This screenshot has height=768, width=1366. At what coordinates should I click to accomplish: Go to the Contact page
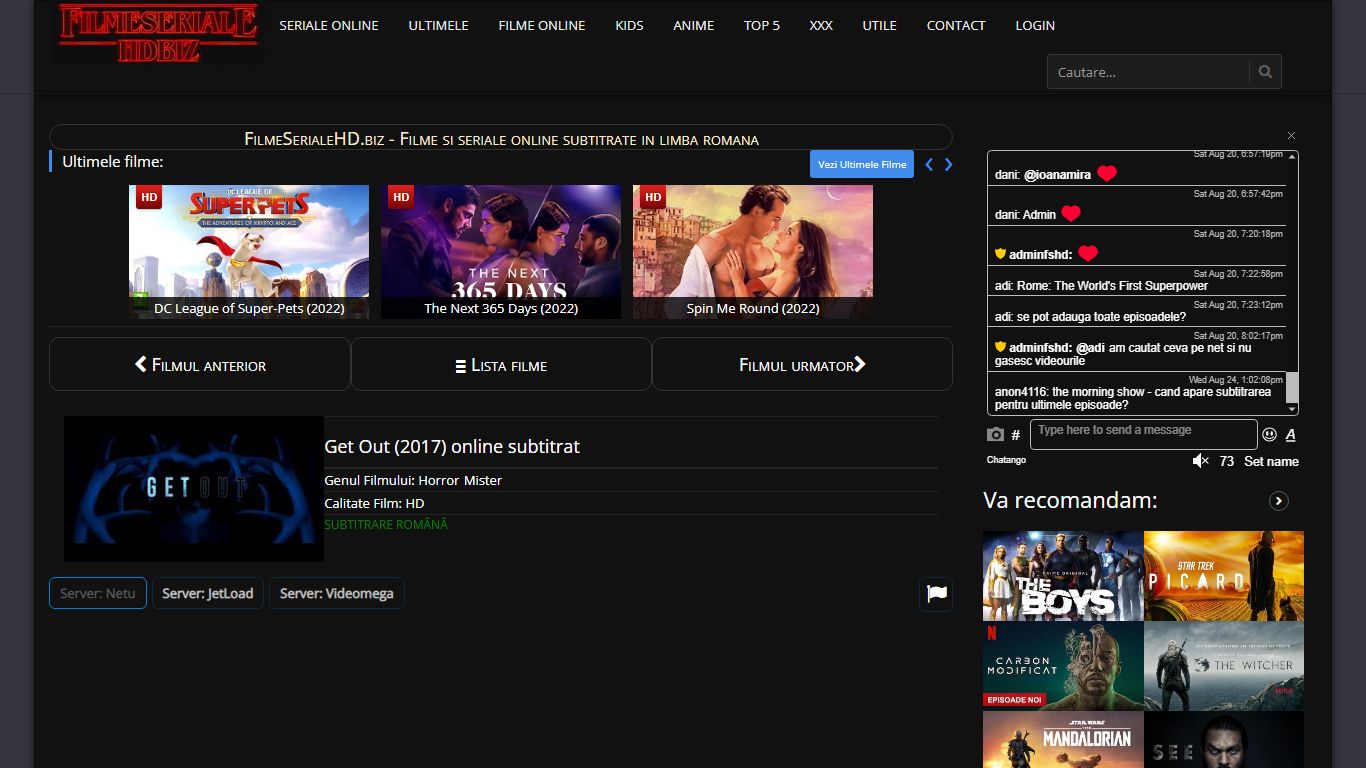956,25
